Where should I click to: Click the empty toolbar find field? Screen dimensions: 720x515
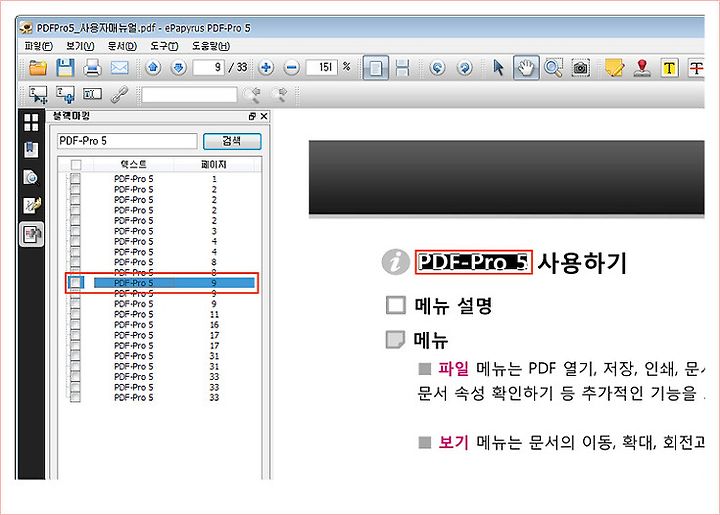189,95
